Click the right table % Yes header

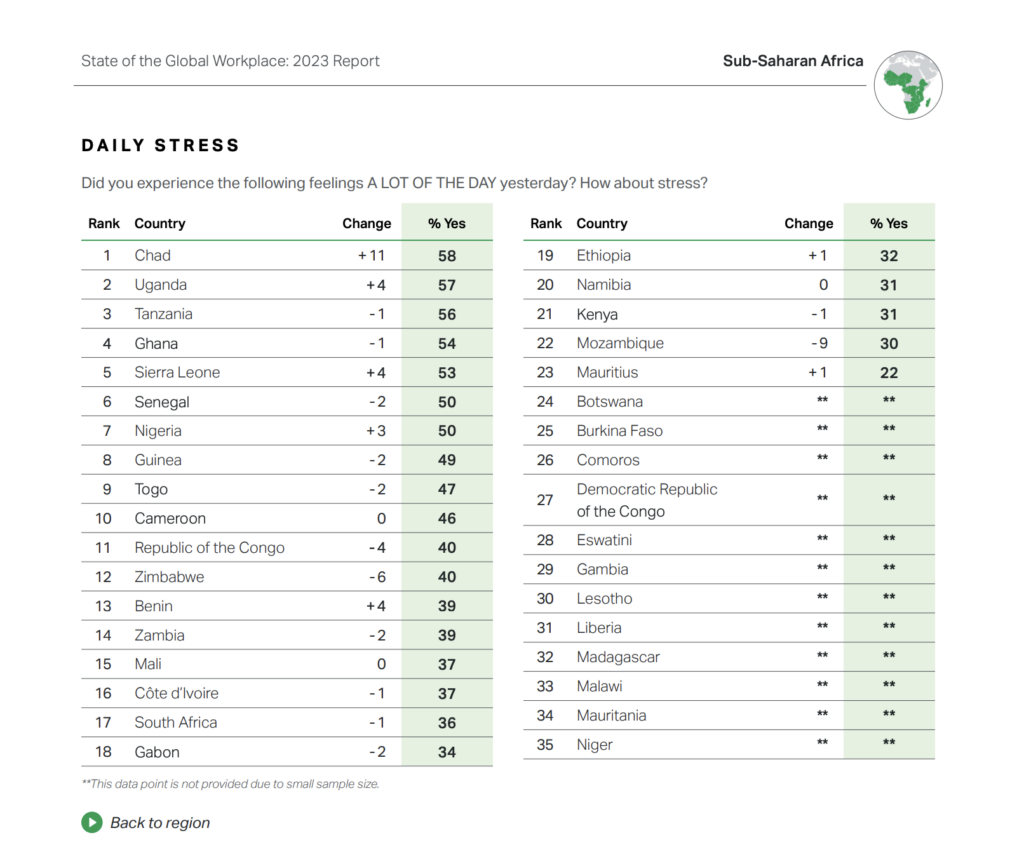click(889, 224)
